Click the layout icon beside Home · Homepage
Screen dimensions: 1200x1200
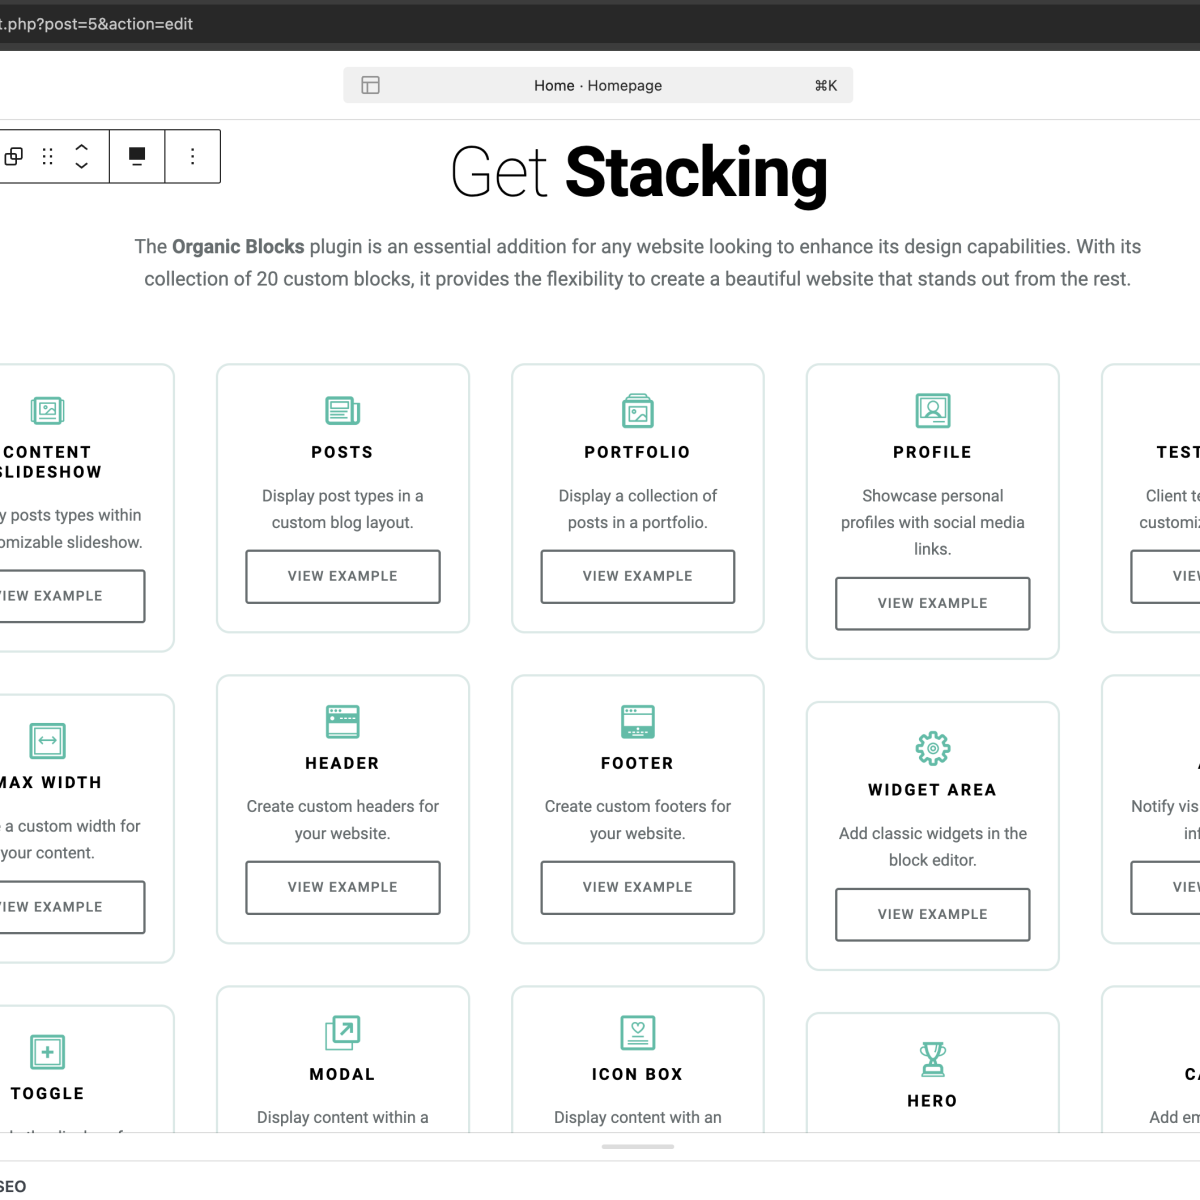click(370, 85)
